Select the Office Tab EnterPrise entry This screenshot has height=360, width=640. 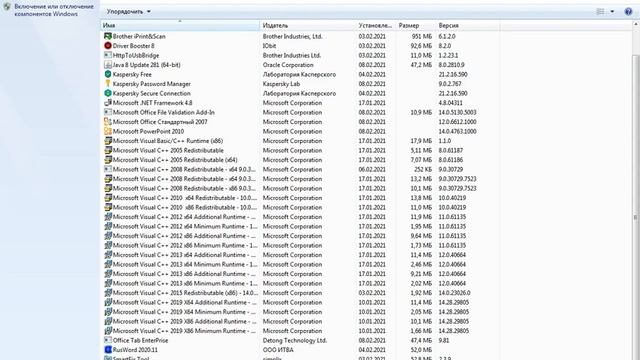[140, 340]
